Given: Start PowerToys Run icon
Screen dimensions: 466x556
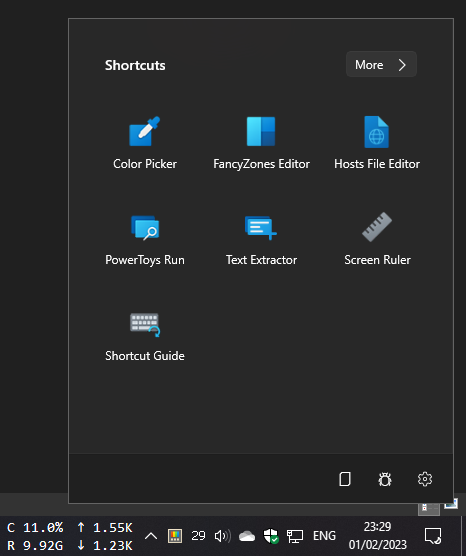Looking at the screenshot, I should [145, 228].
